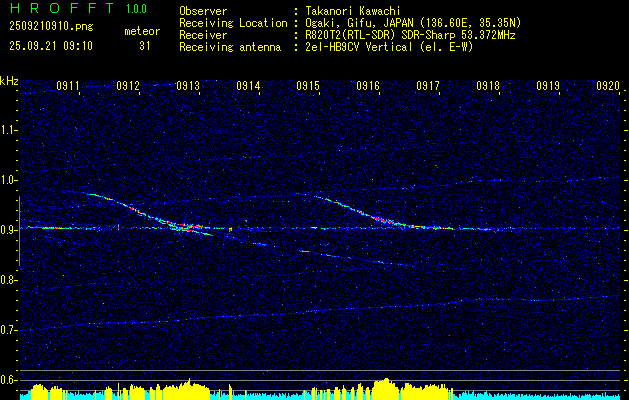Click the 0.7 frequency axis label
This screenshot has width=629, height=400.
pyautogui.click(x=9, y=330)
